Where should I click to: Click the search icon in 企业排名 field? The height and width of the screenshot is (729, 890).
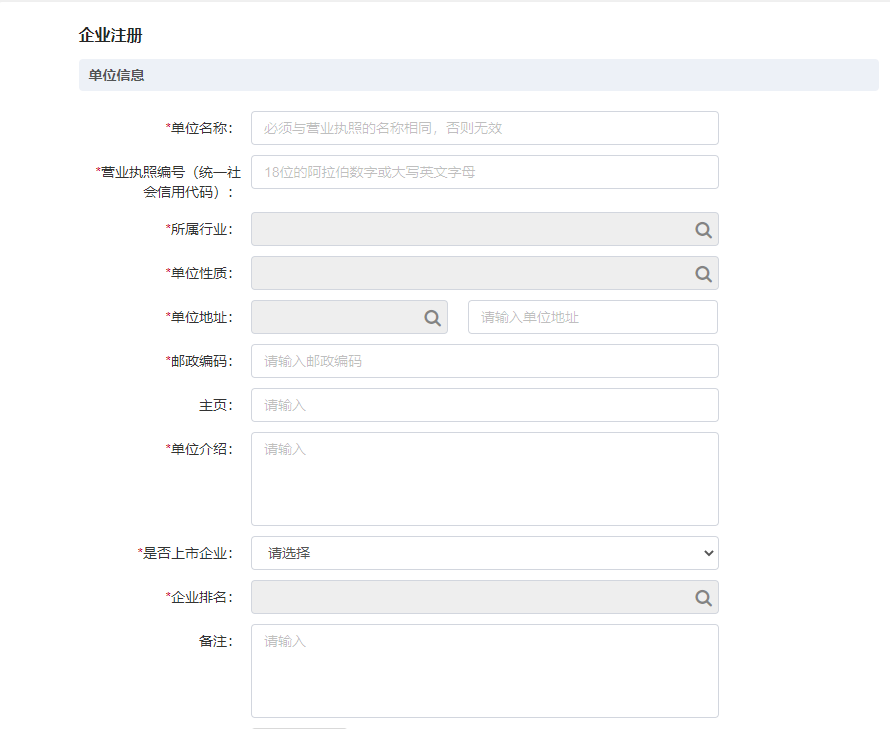point(703,598)
